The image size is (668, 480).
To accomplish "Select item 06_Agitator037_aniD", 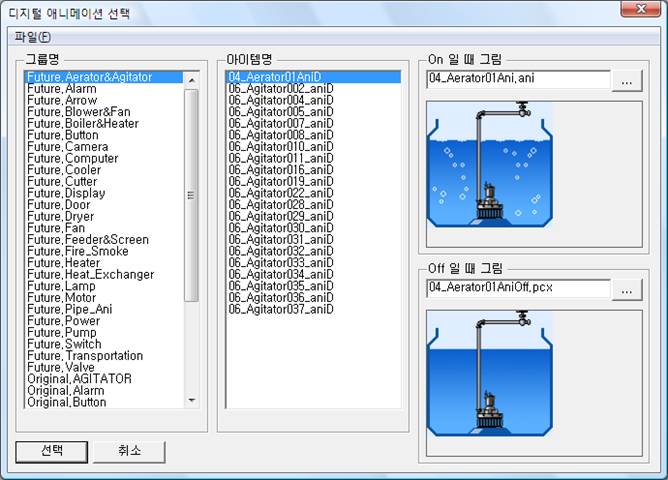I will click(x=313, y=309).
